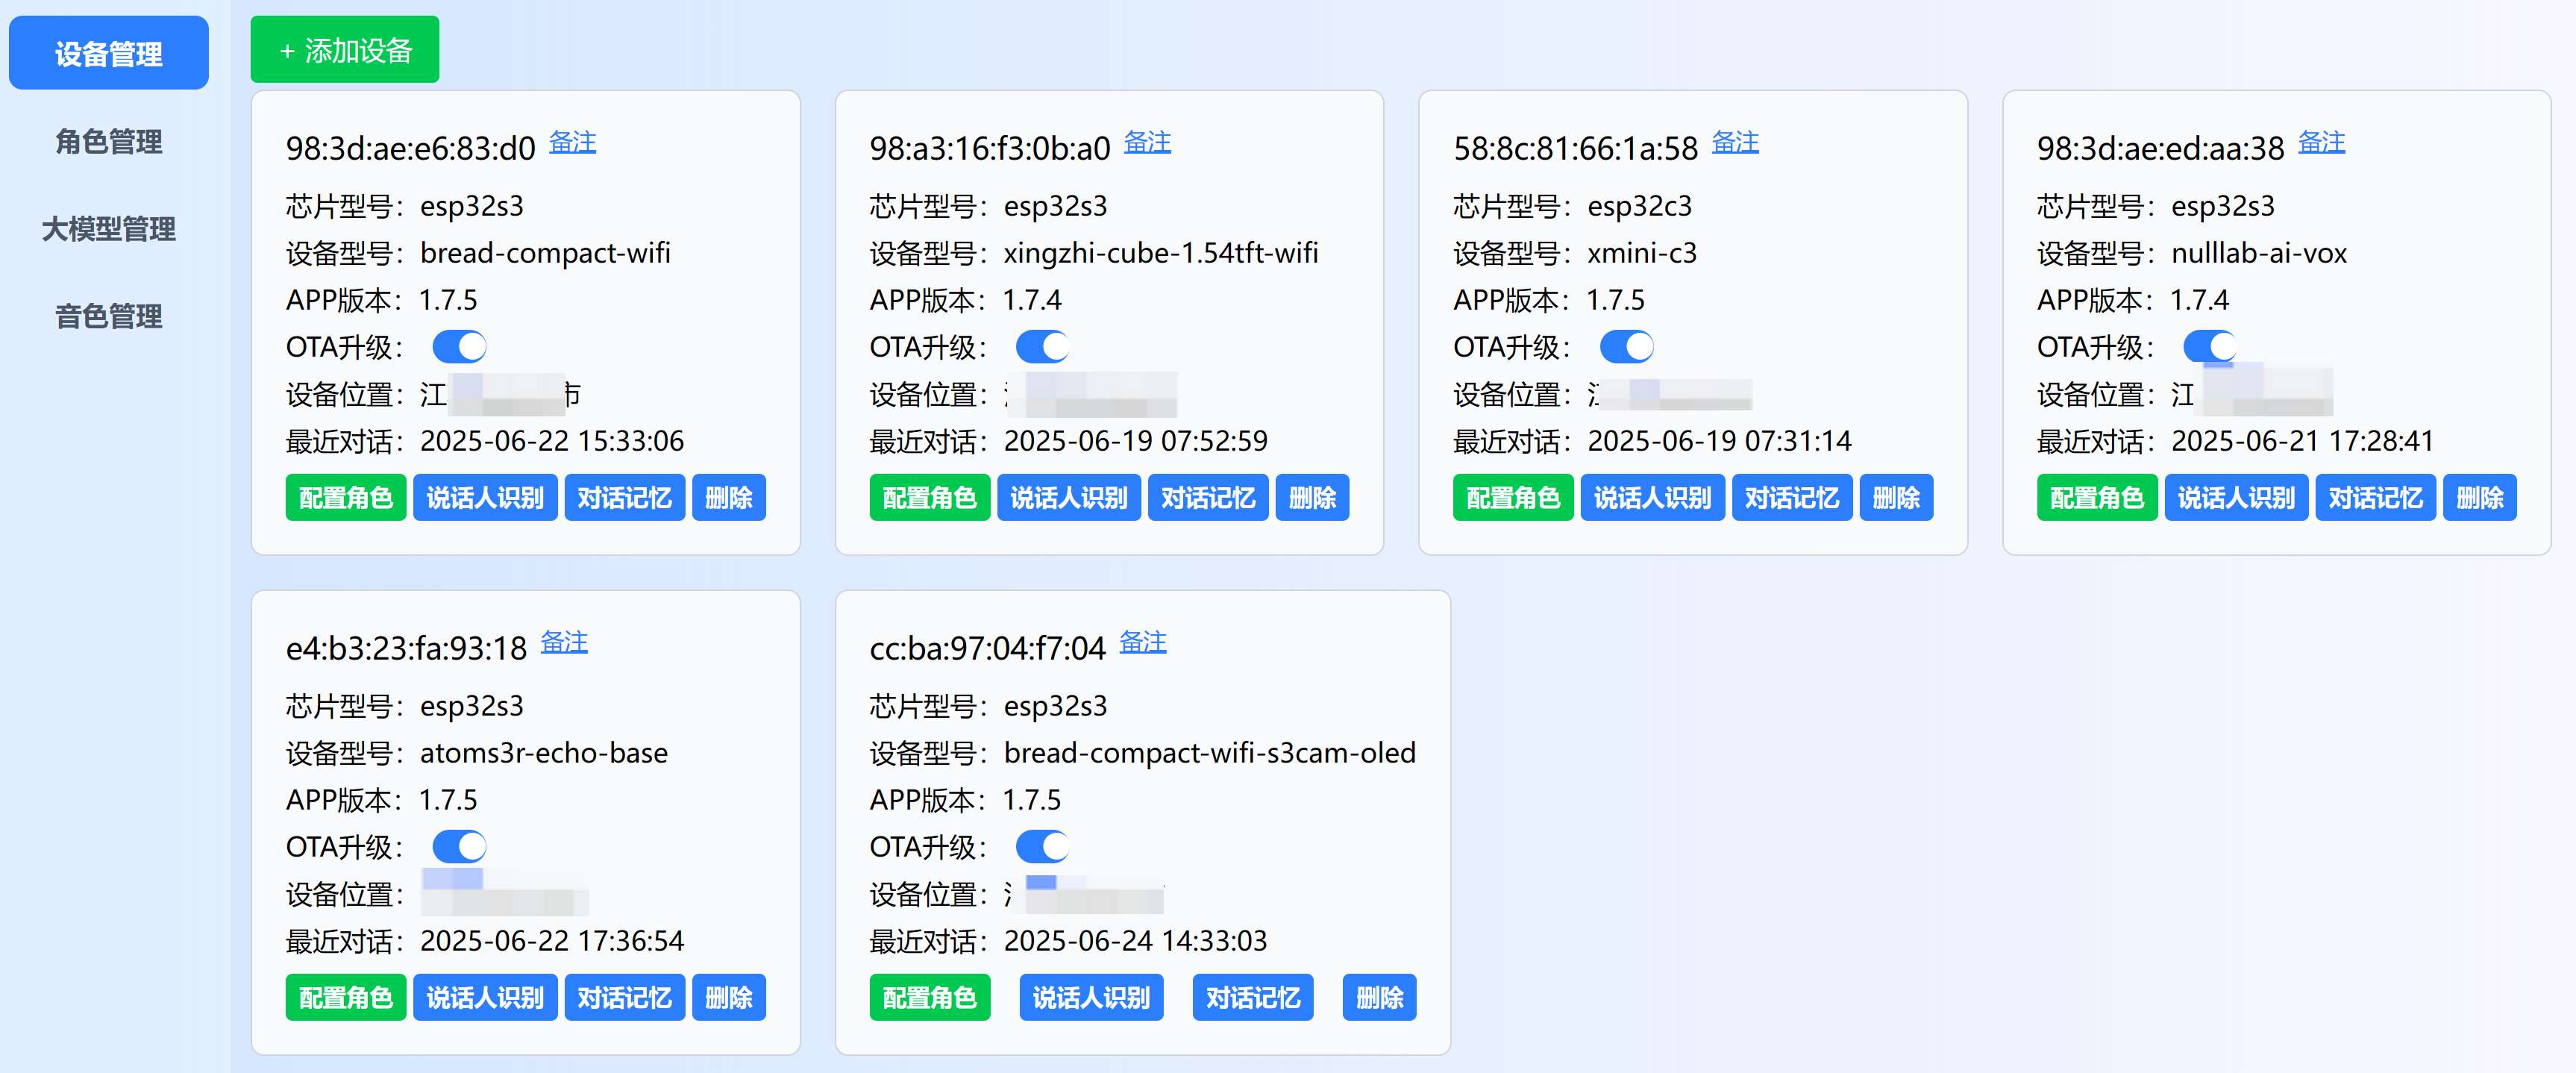Viewport: 2576px width, 1073px height.
Task: Click 删除 on device 98:a3:16:f3:0b:a0
Action: click(x=1313, y=497)
